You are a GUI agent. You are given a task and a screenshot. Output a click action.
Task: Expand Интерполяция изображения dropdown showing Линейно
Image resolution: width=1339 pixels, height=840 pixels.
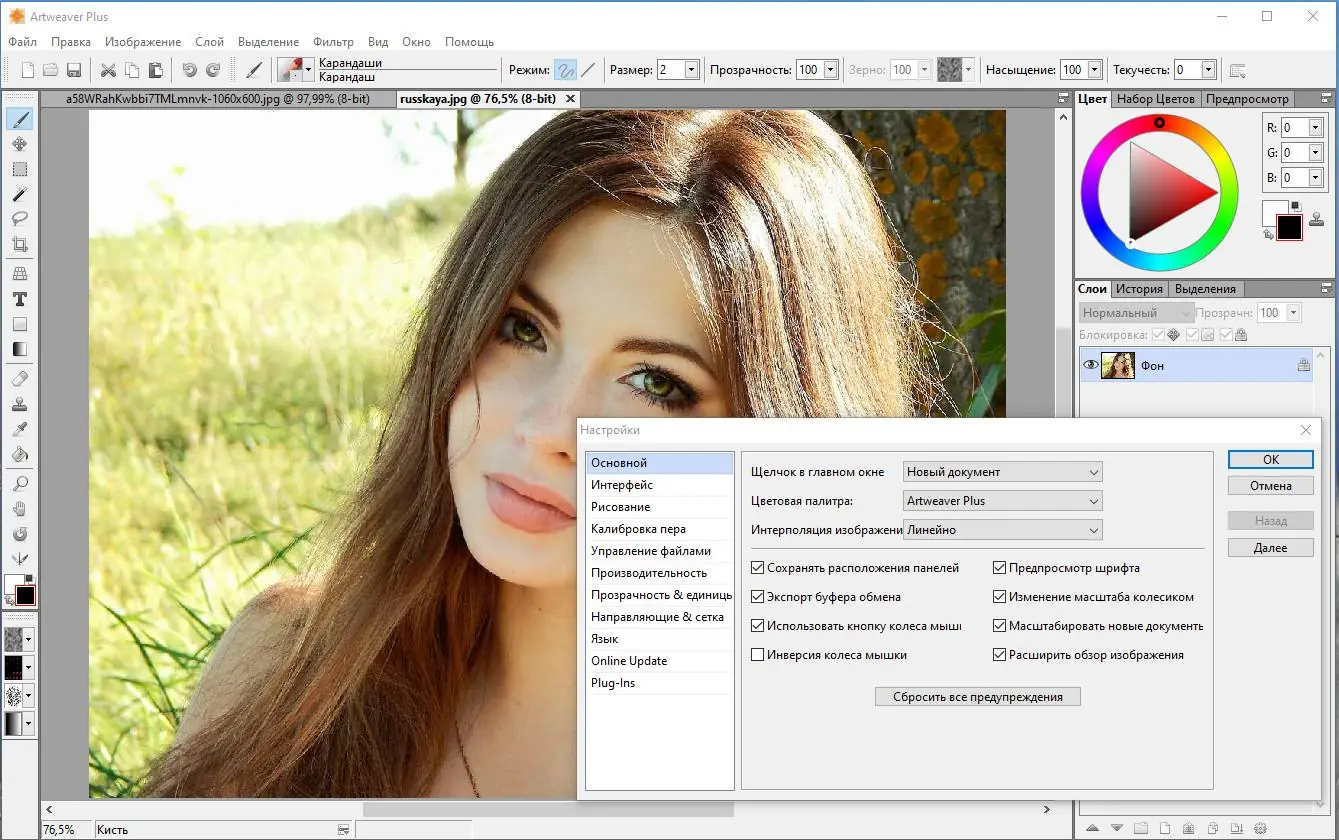1002,530
